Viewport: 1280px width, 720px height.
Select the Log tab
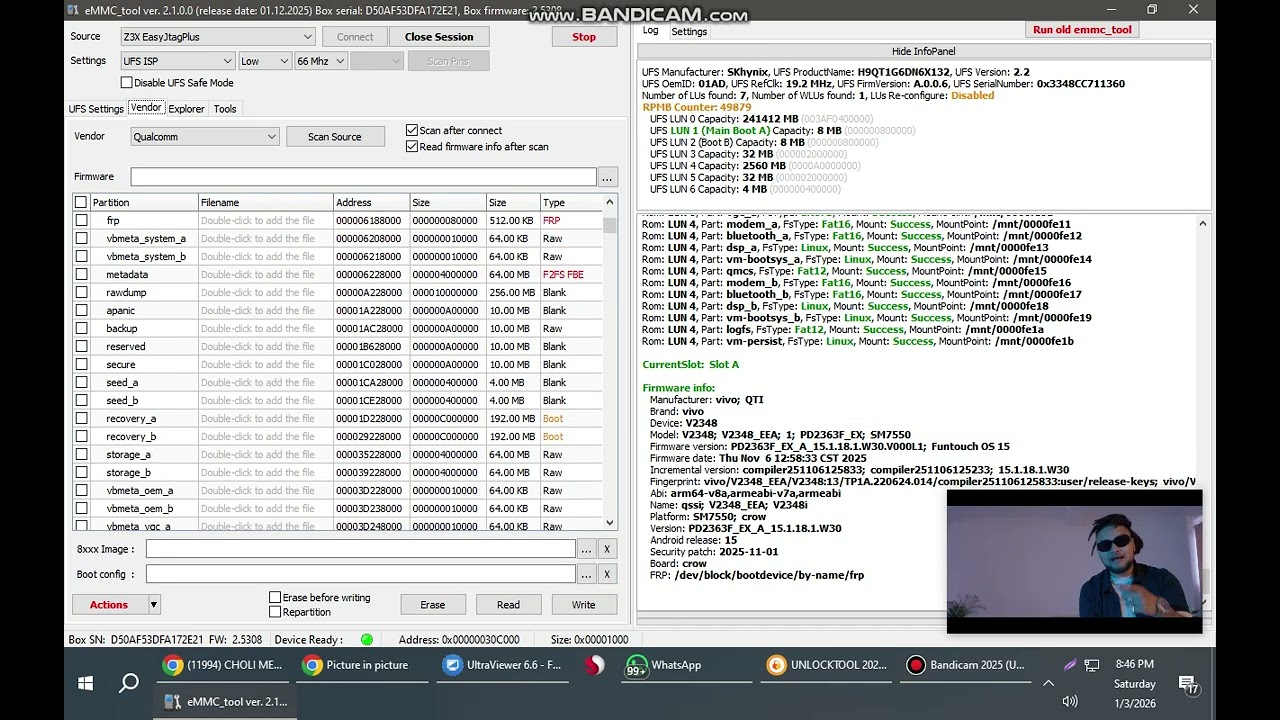tap(651, 31)
